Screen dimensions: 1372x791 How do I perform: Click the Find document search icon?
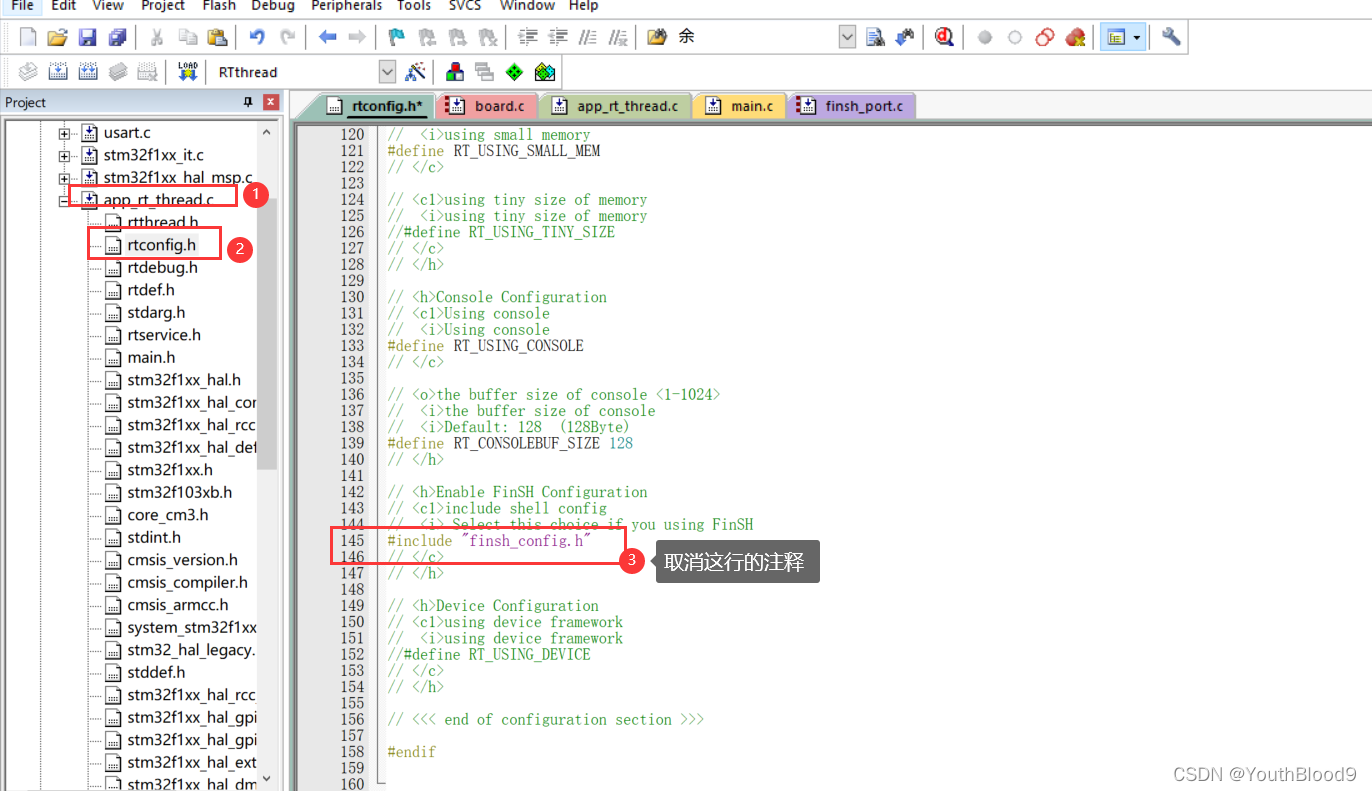coord(875,37)
